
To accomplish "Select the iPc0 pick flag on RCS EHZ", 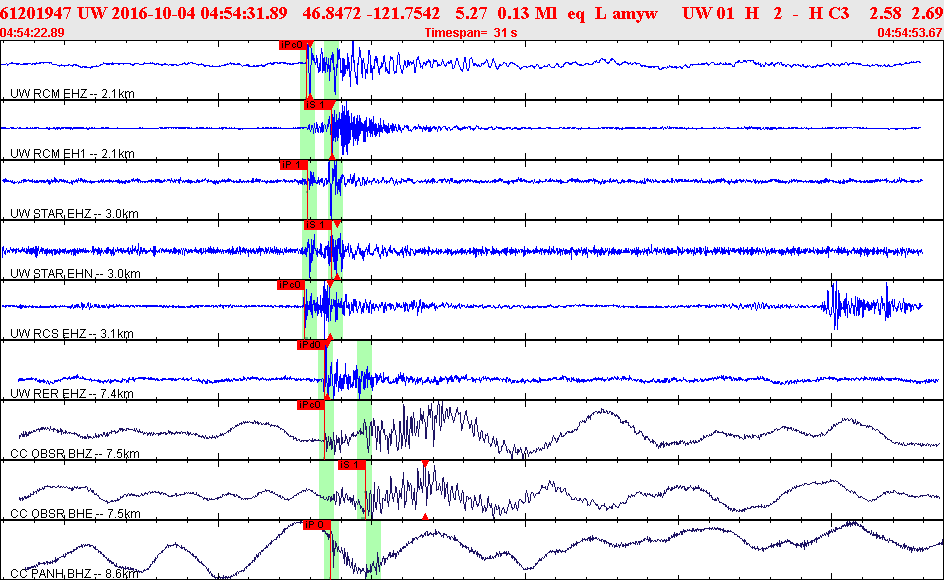I will 291,285.
